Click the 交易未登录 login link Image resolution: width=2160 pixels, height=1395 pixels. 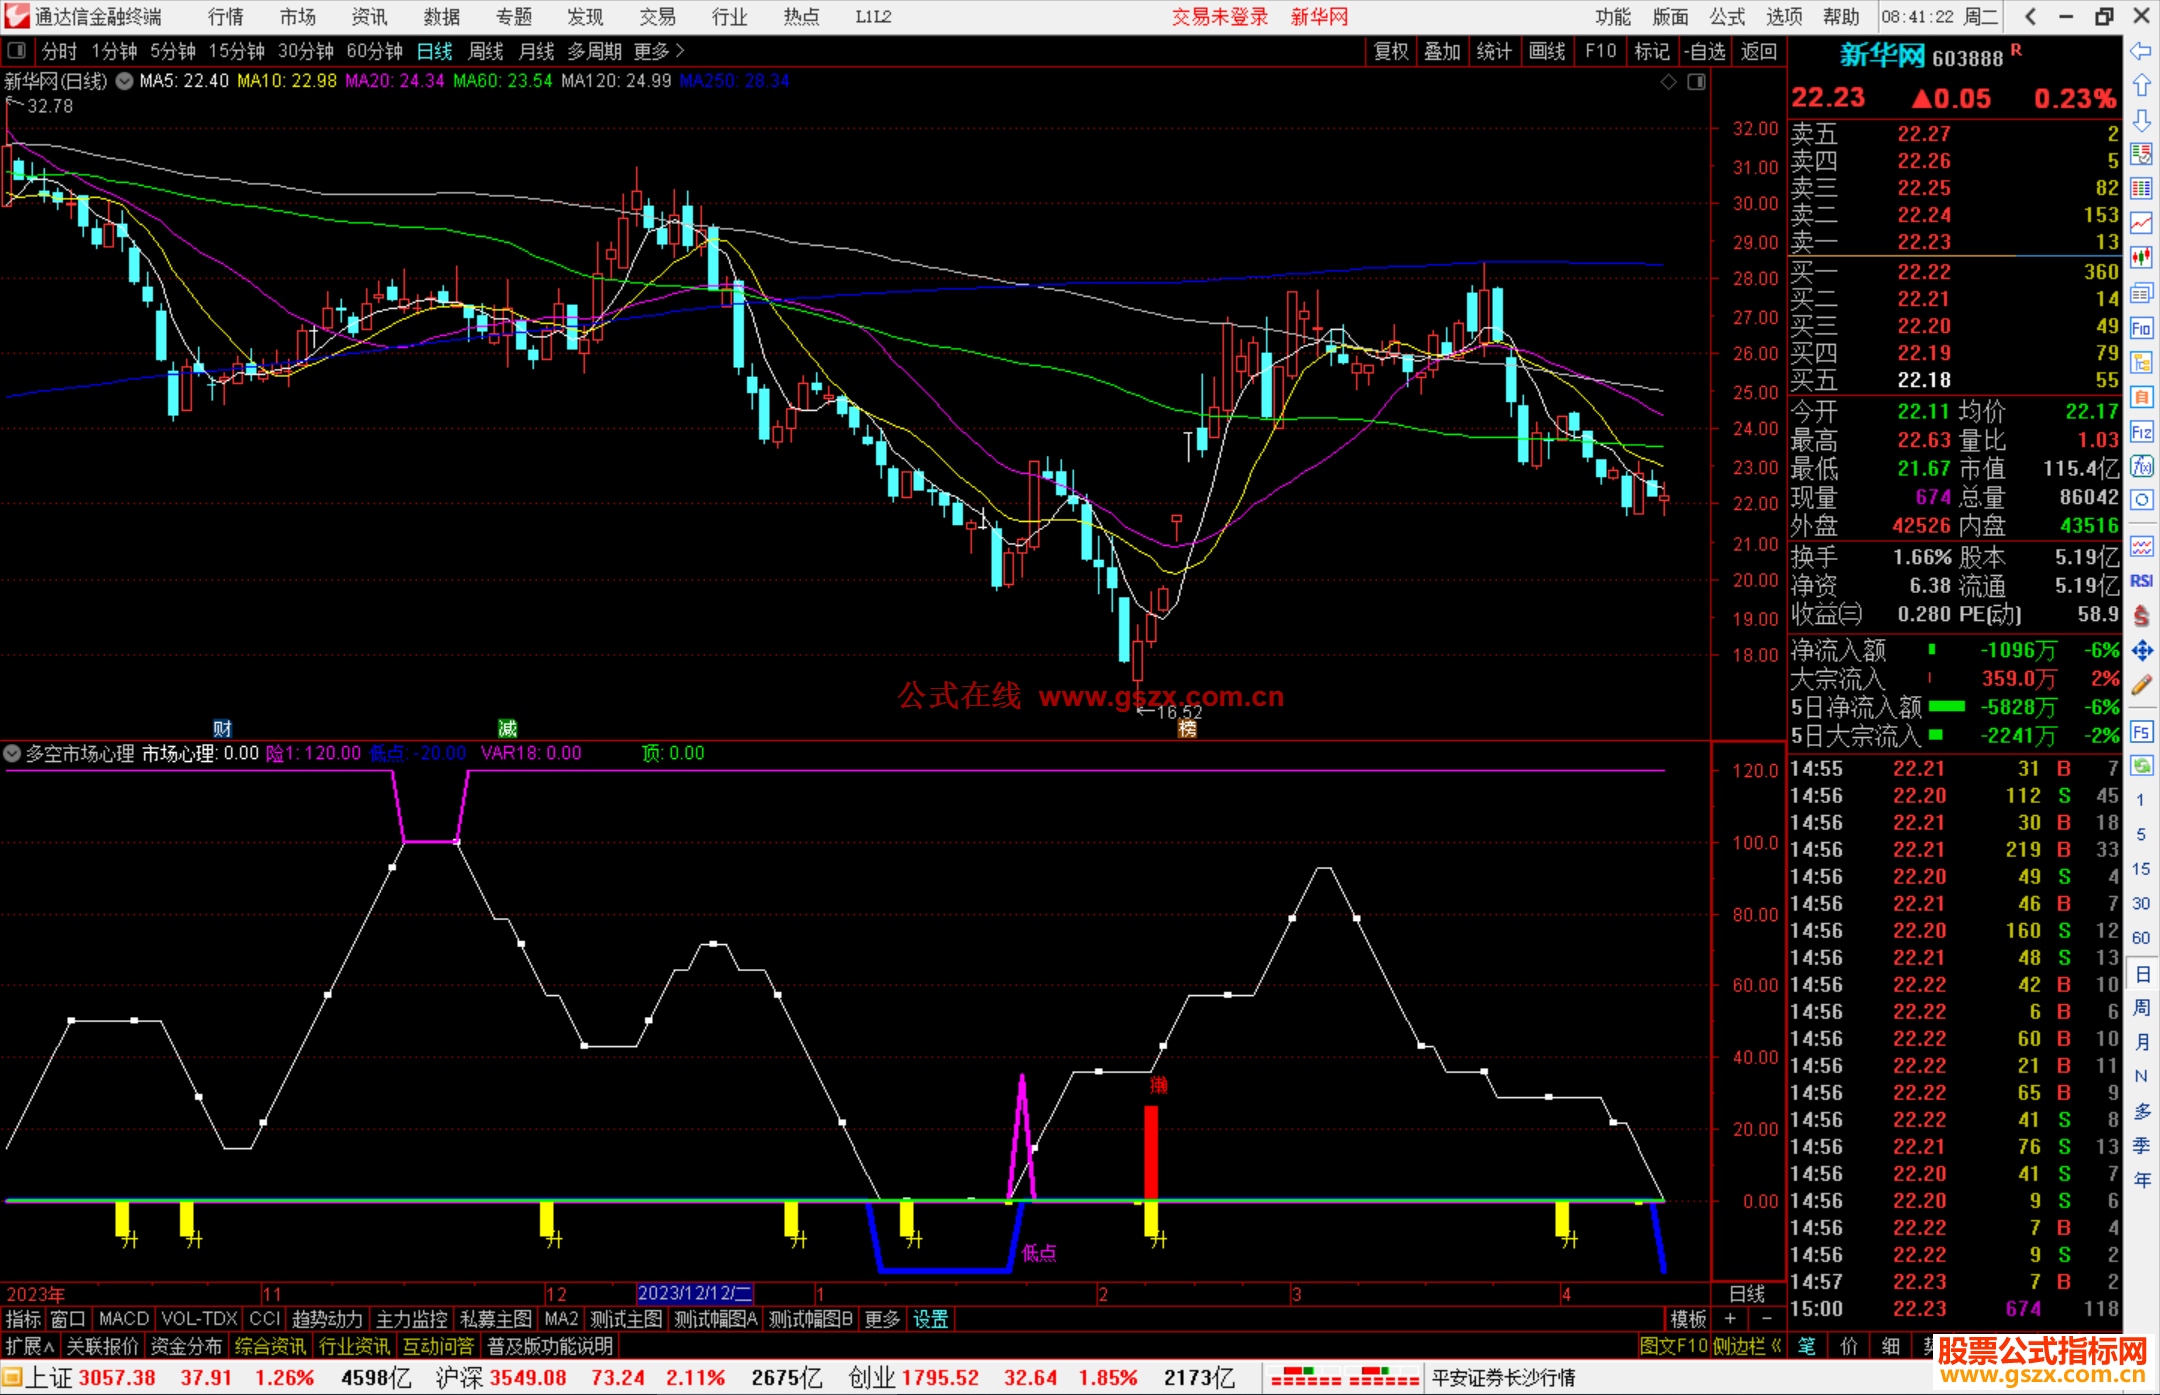(x=1219, y=16)
